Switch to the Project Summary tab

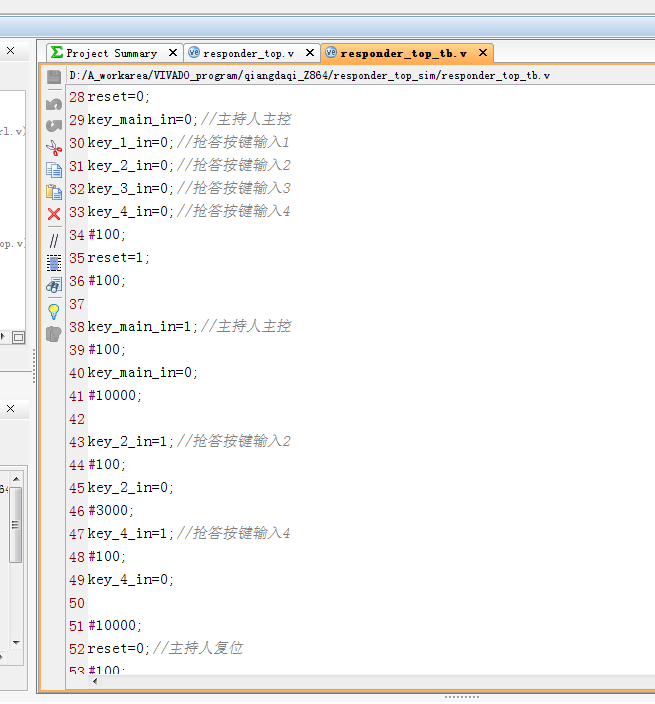tap(112, 53)
